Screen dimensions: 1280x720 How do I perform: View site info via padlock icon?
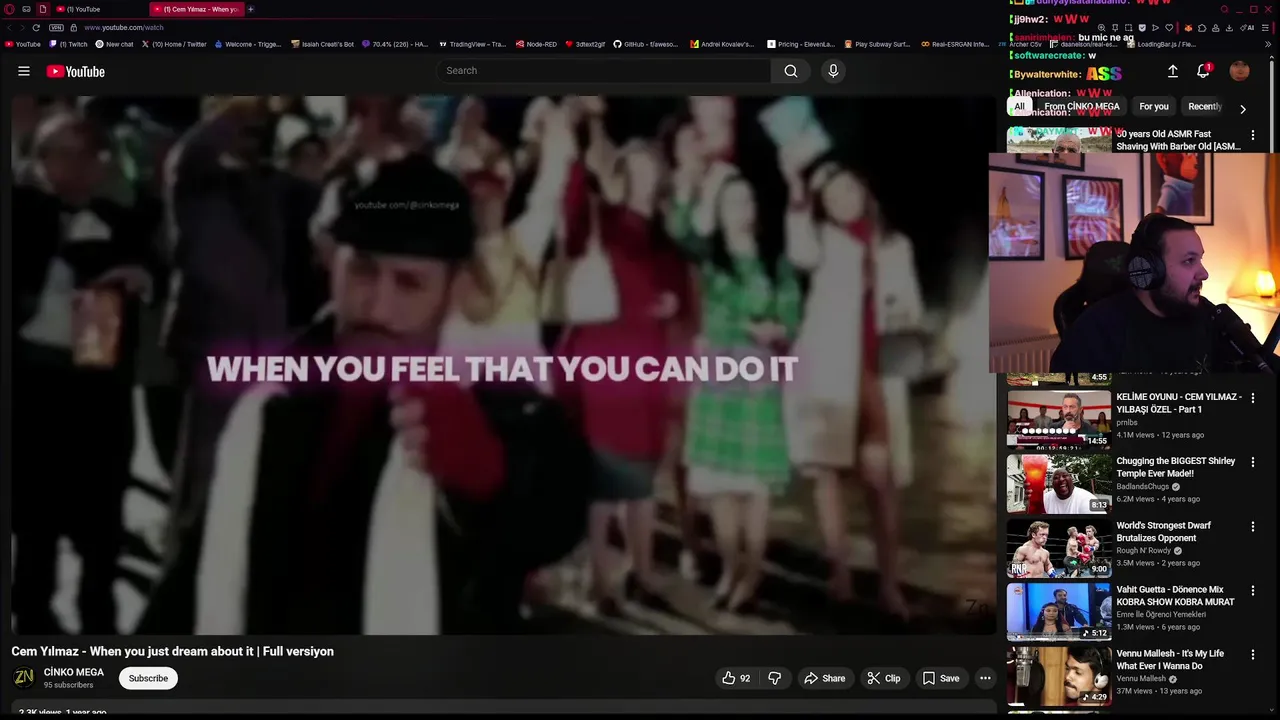point(74,27)
